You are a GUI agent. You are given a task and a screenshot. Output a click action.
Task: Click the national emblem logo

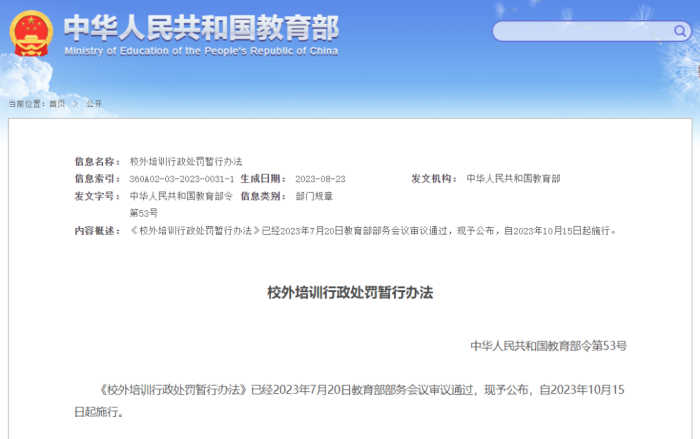tap(31, 33)
